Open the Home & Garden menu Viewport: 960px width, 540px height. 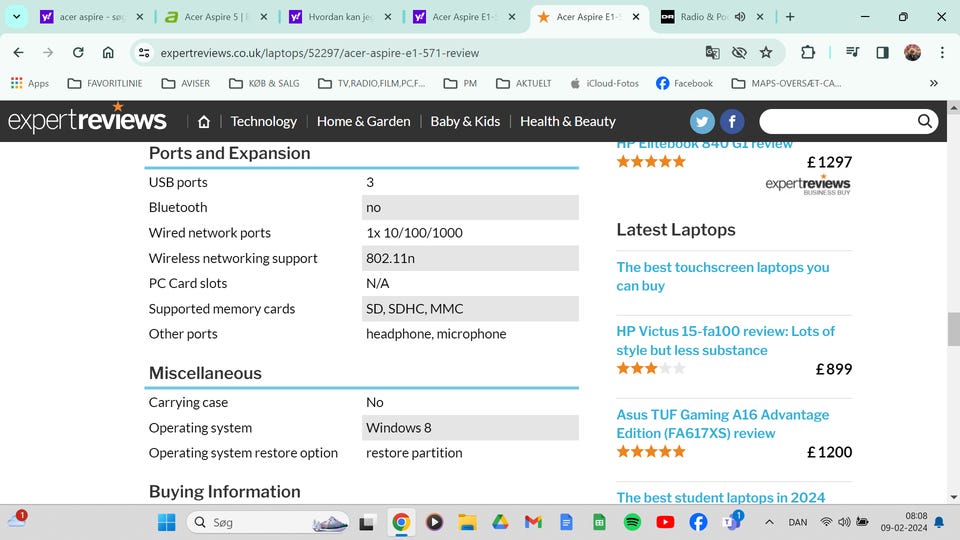[x=364, y=121]
